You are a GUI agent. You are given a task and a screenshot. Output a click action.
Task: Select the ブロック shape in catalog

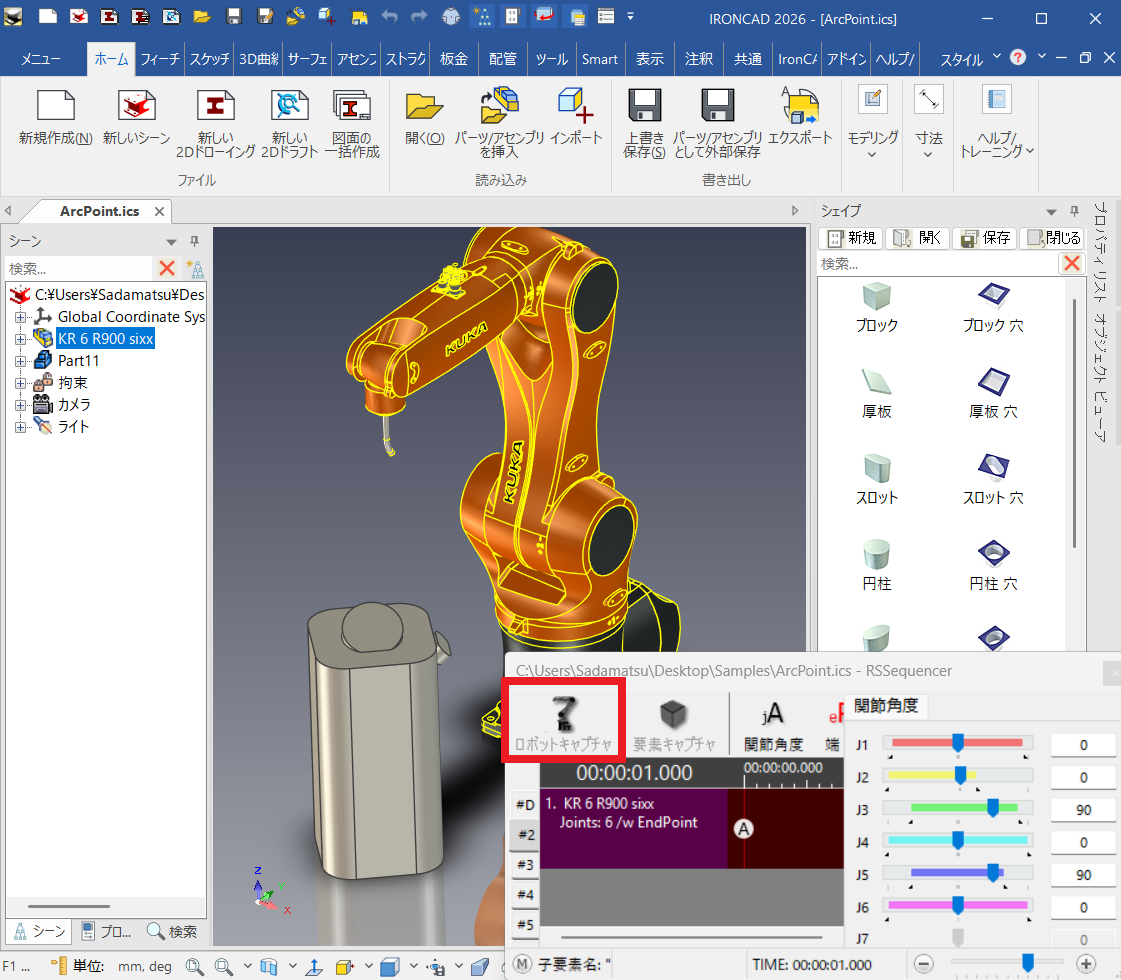click(x=876, y=307)
